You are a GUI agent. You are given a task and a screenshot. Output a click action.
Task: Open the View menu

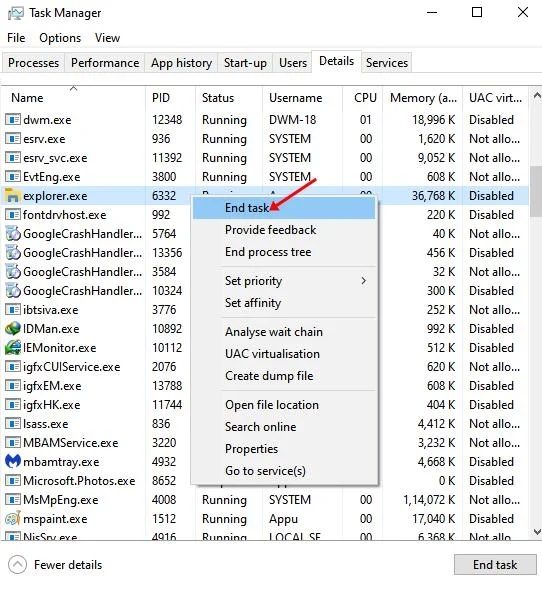point(107,38)
